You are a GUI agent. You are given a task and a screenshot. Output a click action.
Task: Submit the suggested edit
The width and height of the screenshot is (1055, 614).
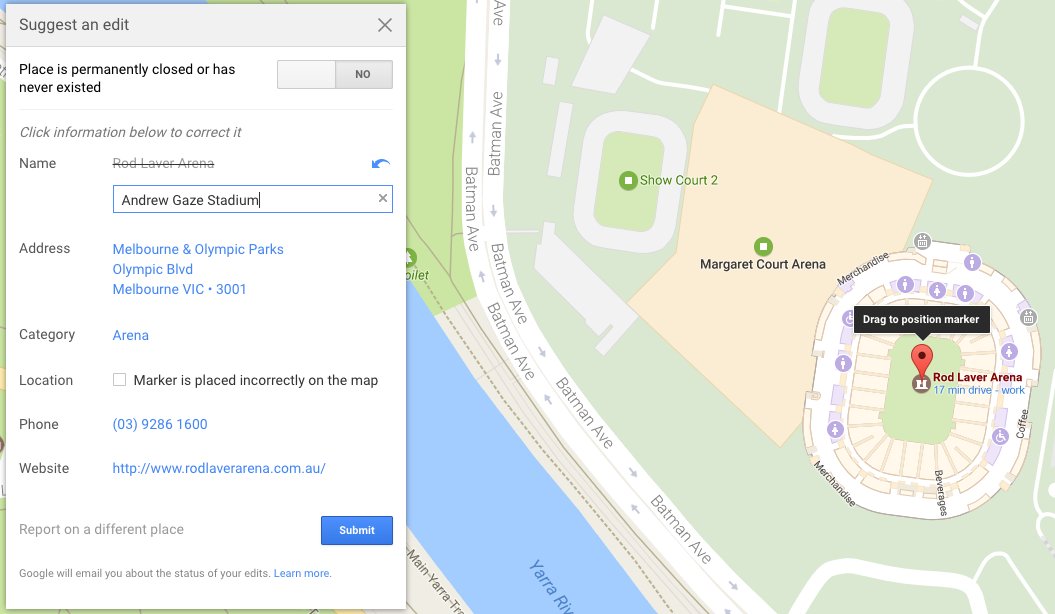(357, 530)
